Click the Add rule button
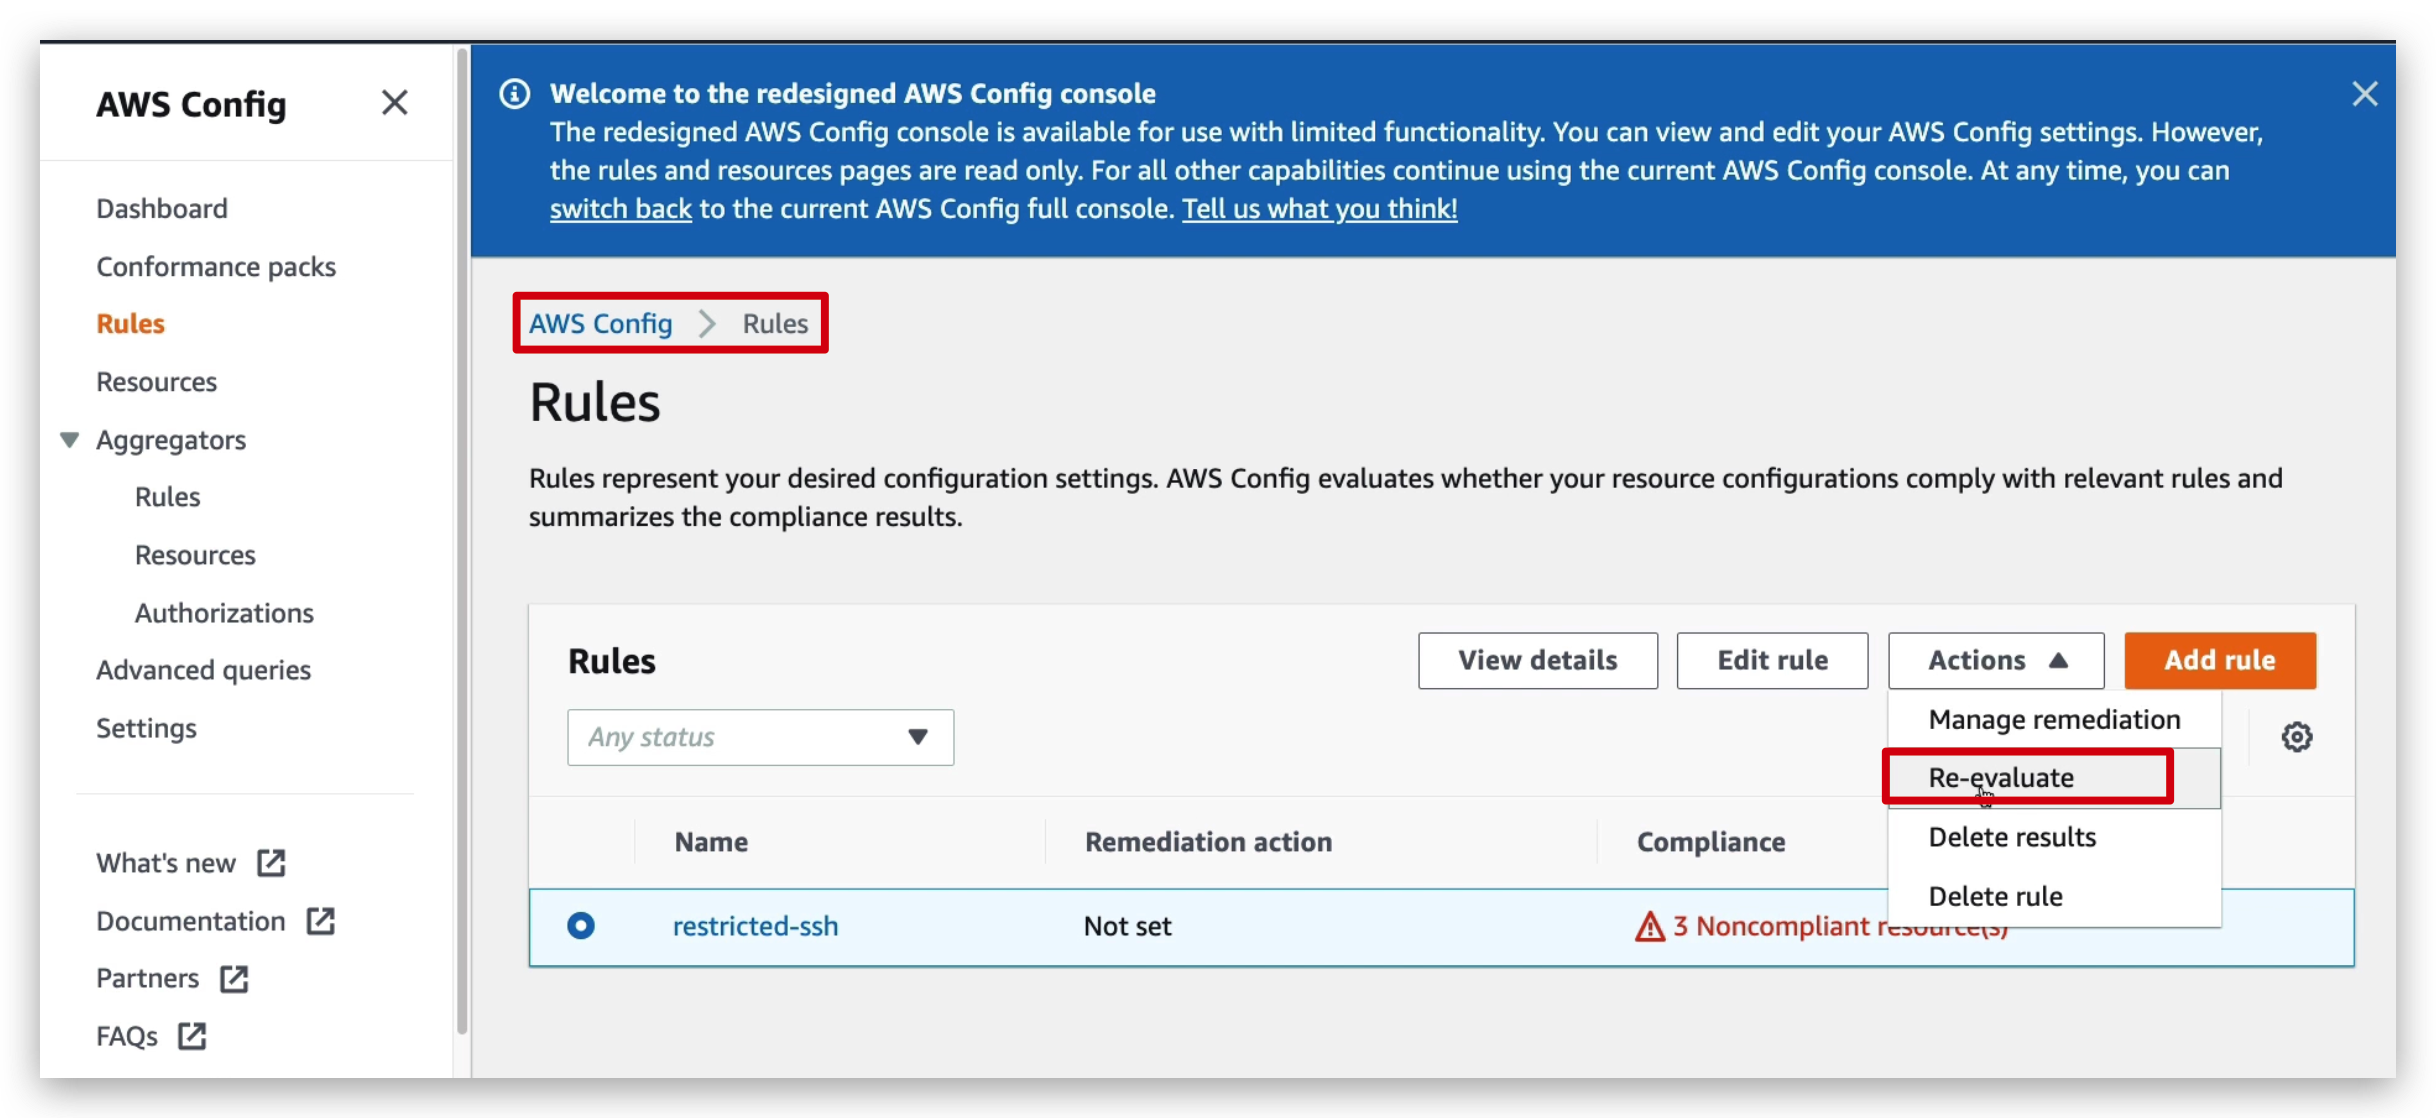Viewport: 2436px width, 1118px height. (x=2220, y=660)
